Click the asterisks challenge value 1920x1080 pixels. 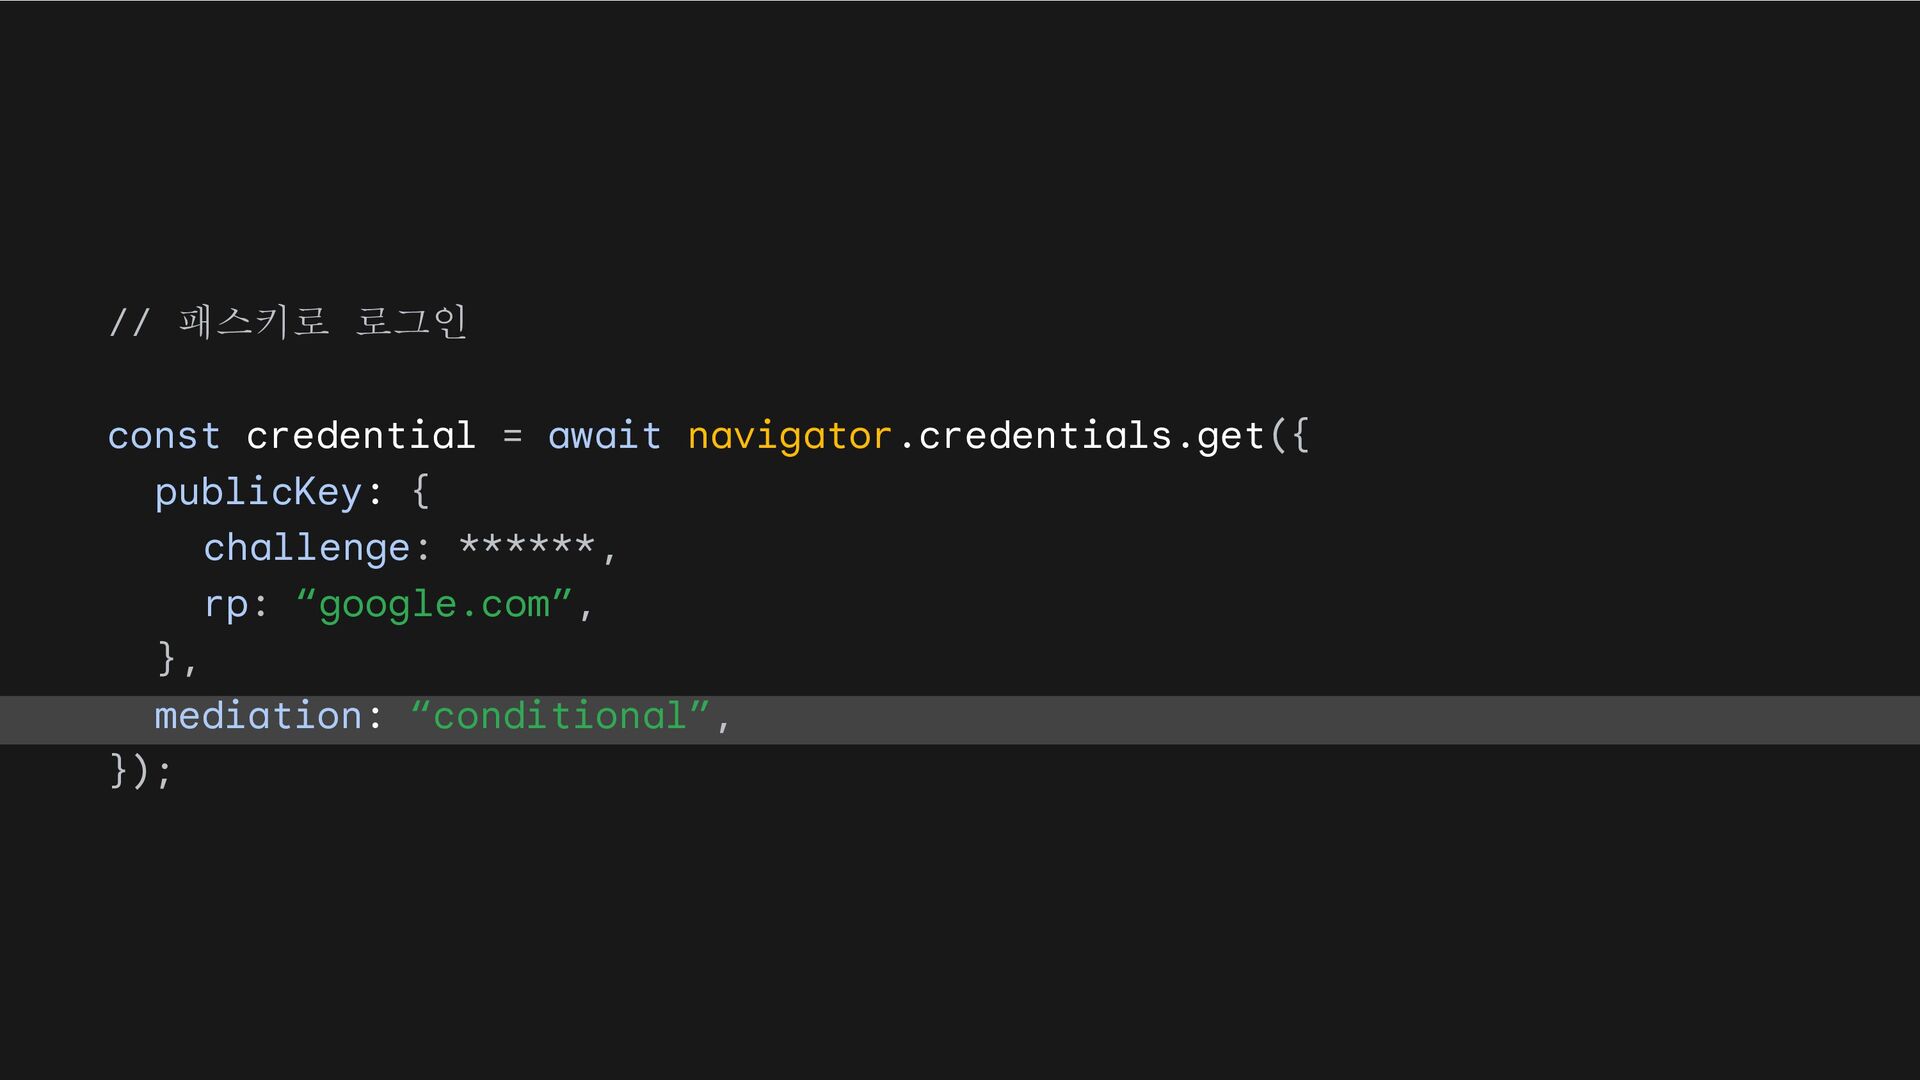point(527,545)
